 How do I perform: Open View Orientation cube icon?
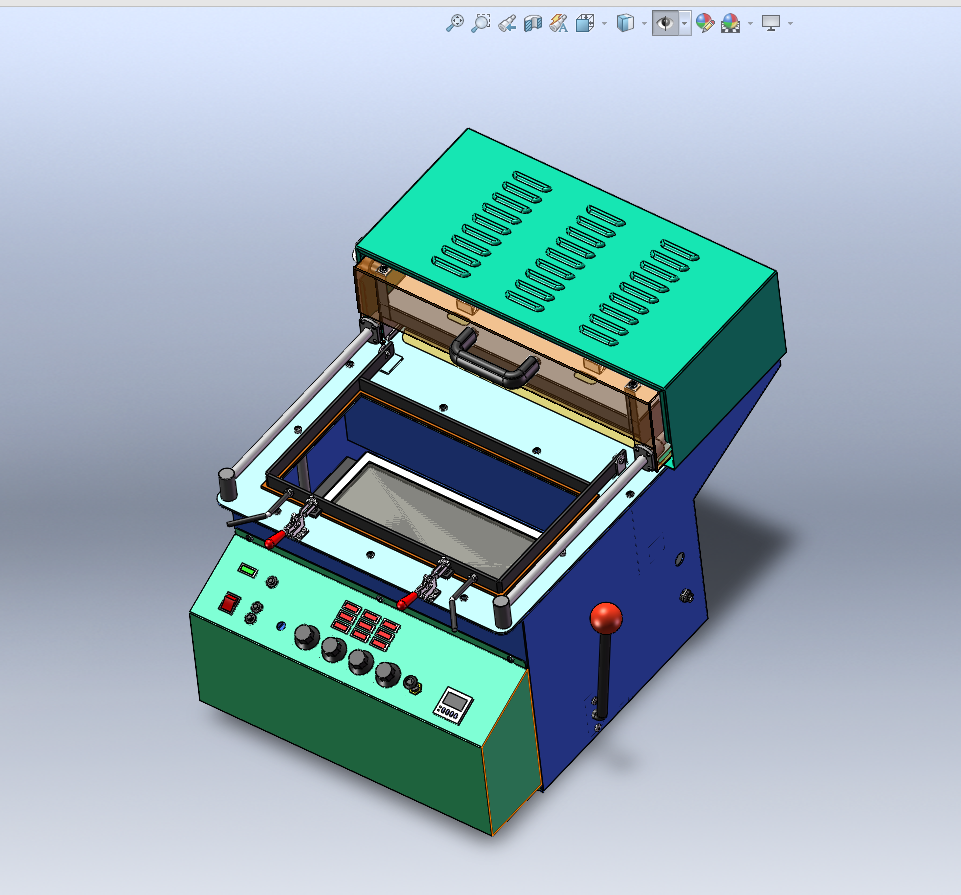click(x=586, y=23)
